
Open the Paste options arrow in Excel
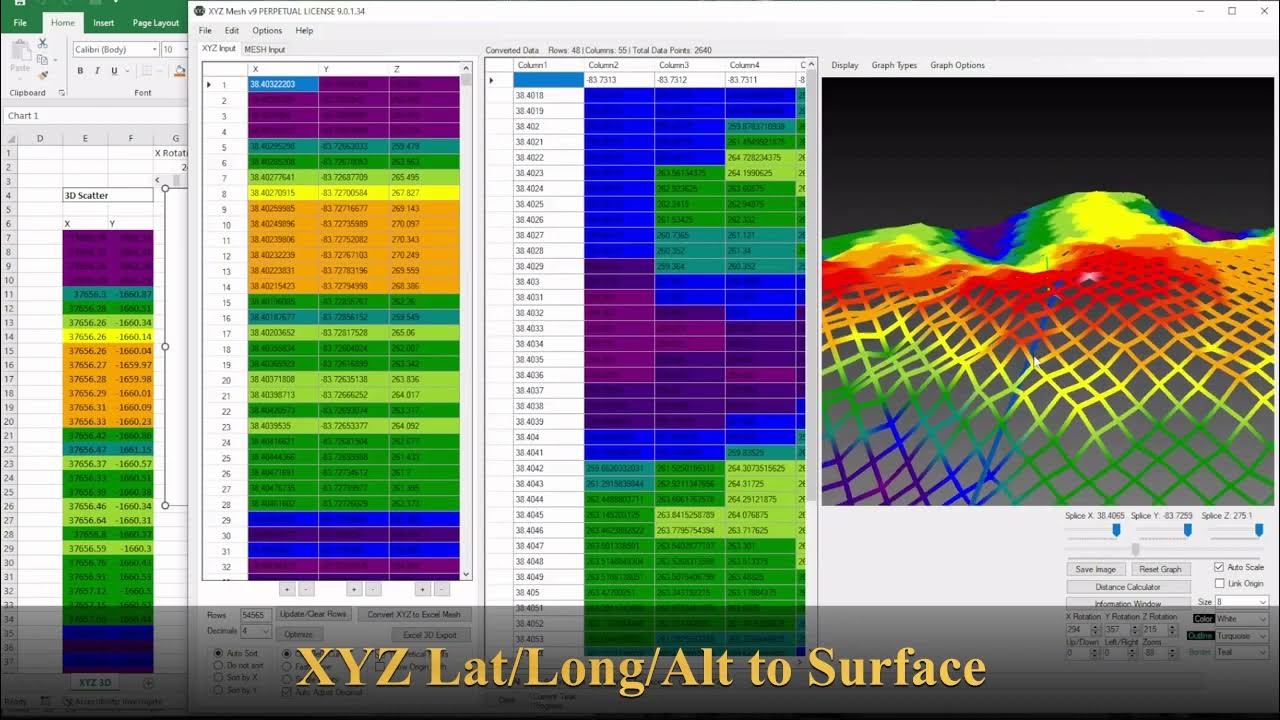pyautogui.click(x=19, y=77)
